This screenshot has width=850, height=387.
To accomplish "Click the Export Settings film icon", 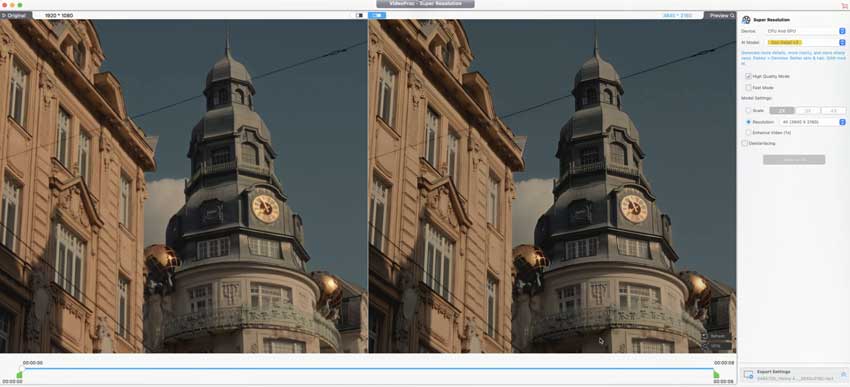I will tap(748, 375).
